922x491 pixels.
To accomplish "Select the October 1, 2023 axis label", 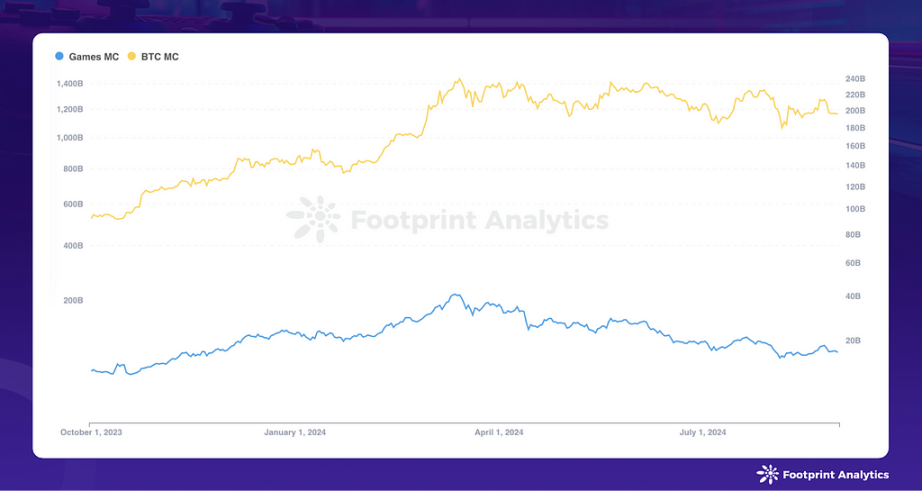I will tap(91, 432).
